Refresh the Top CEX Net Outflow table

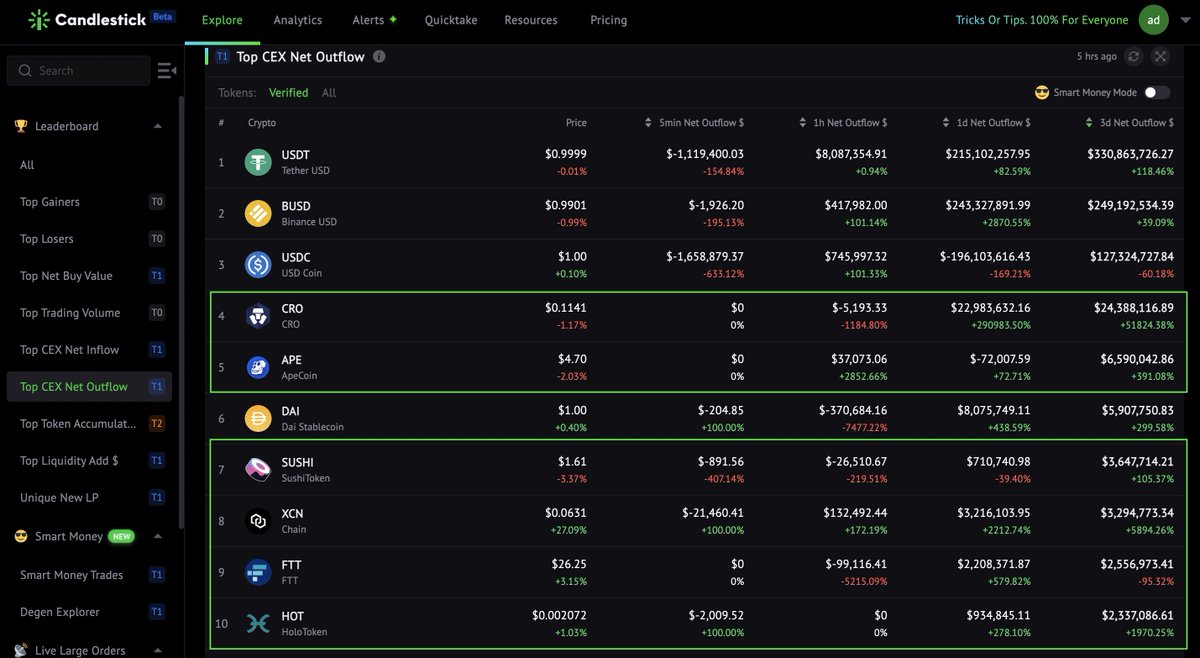(1134, 57)
